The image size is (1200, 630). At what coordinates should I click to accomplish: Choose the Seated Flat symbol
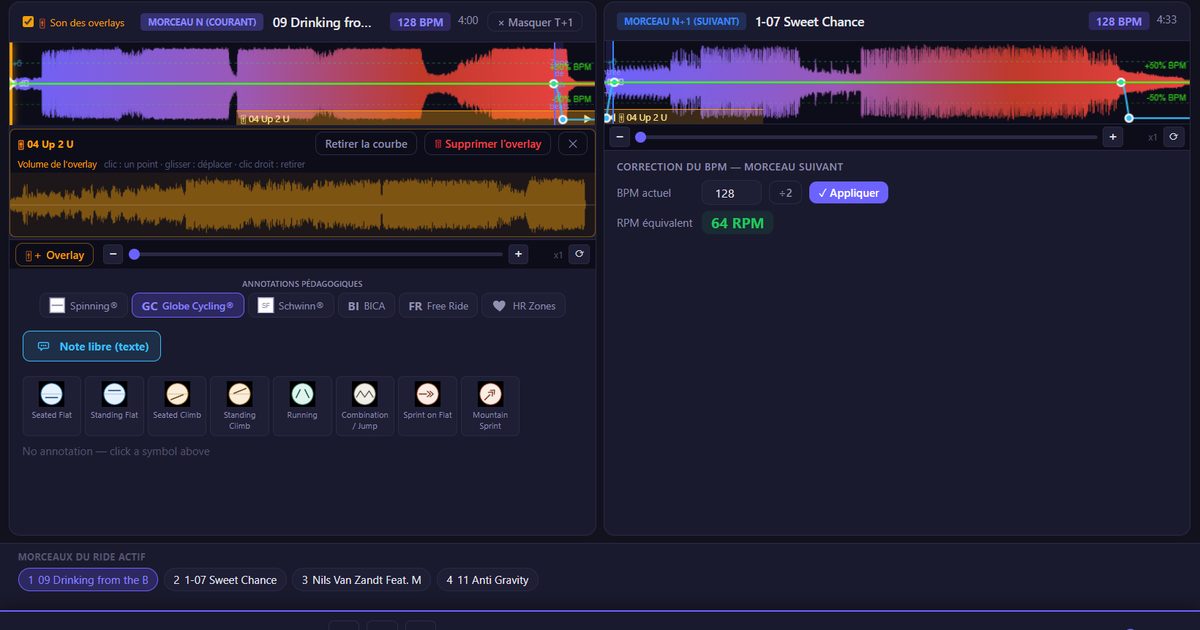tap(51, 406)
